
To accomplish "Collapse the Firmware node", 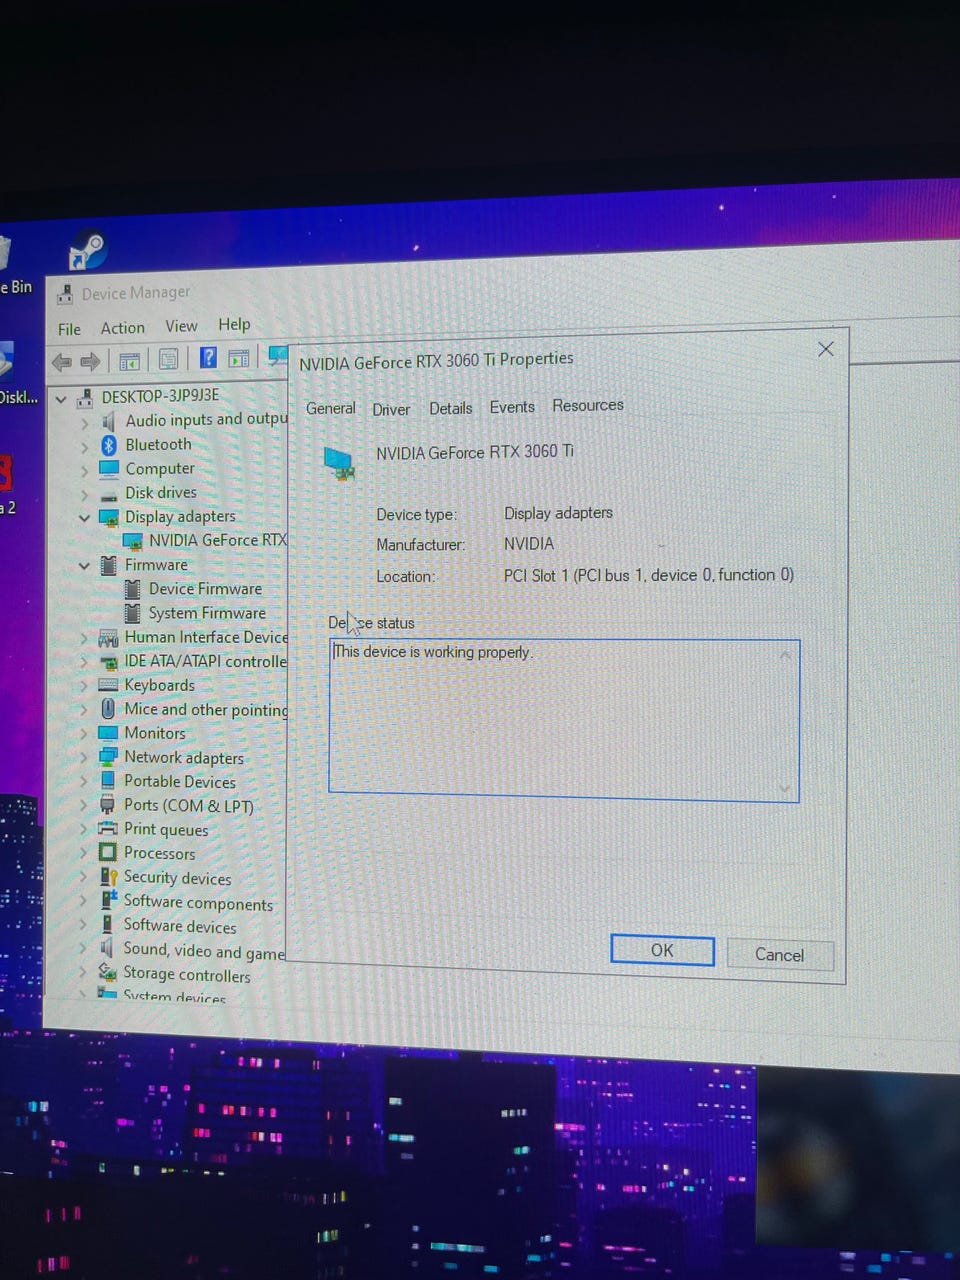I will pyautogui.click(x=85, y=566).
